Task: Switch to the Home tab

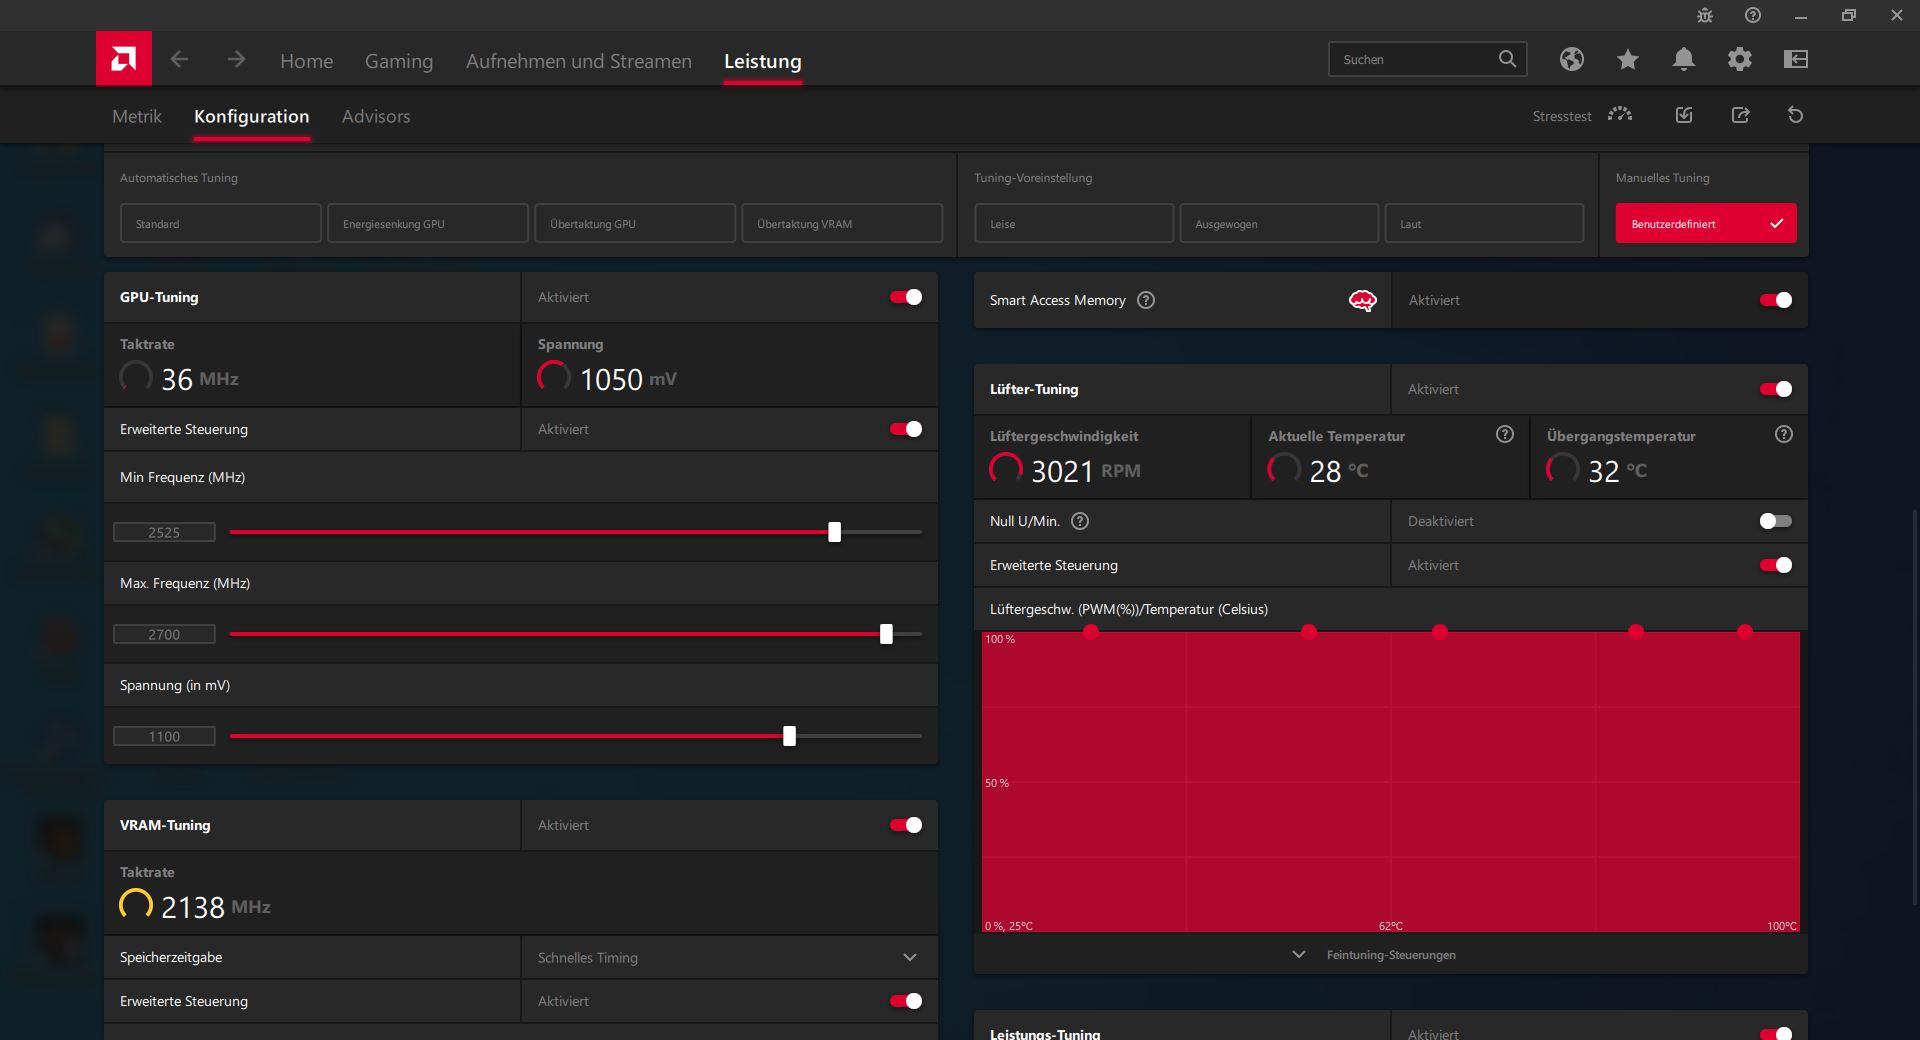Action: [306, 61]
